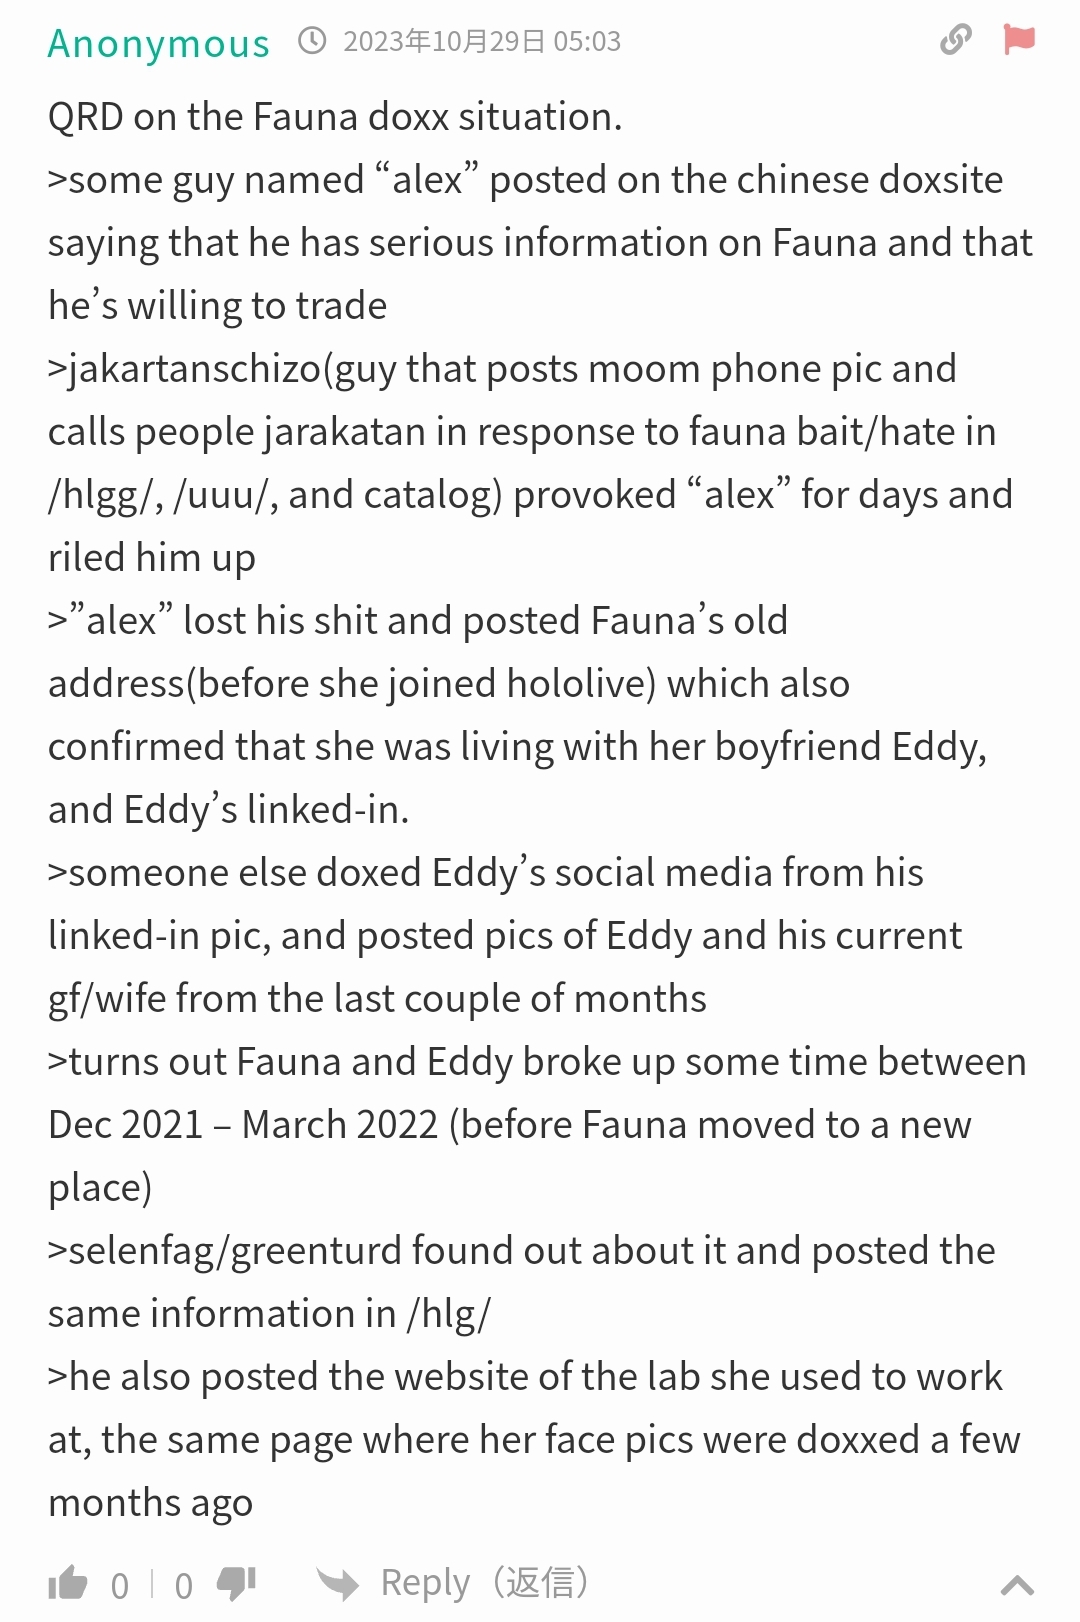Image resolution: width=1080 pixels, height=1622 pixels.
Task: Click the quote line starting '>someone else doxed'
Action: 486,873
